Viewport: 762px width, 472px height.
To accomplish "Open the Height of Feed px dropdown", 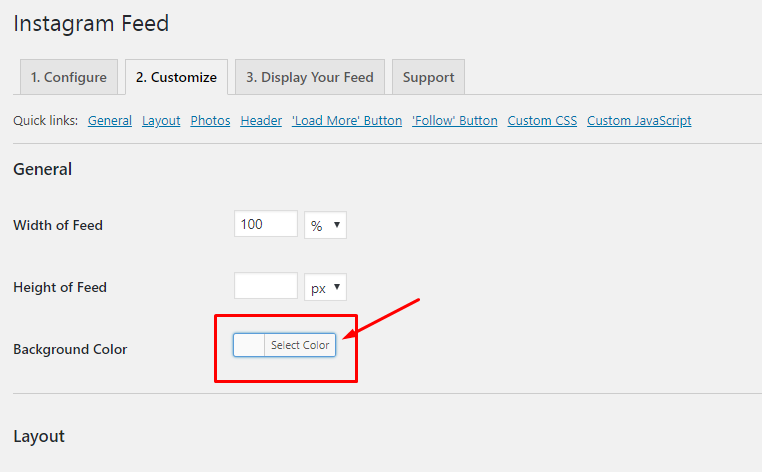I will click(325, 287).
